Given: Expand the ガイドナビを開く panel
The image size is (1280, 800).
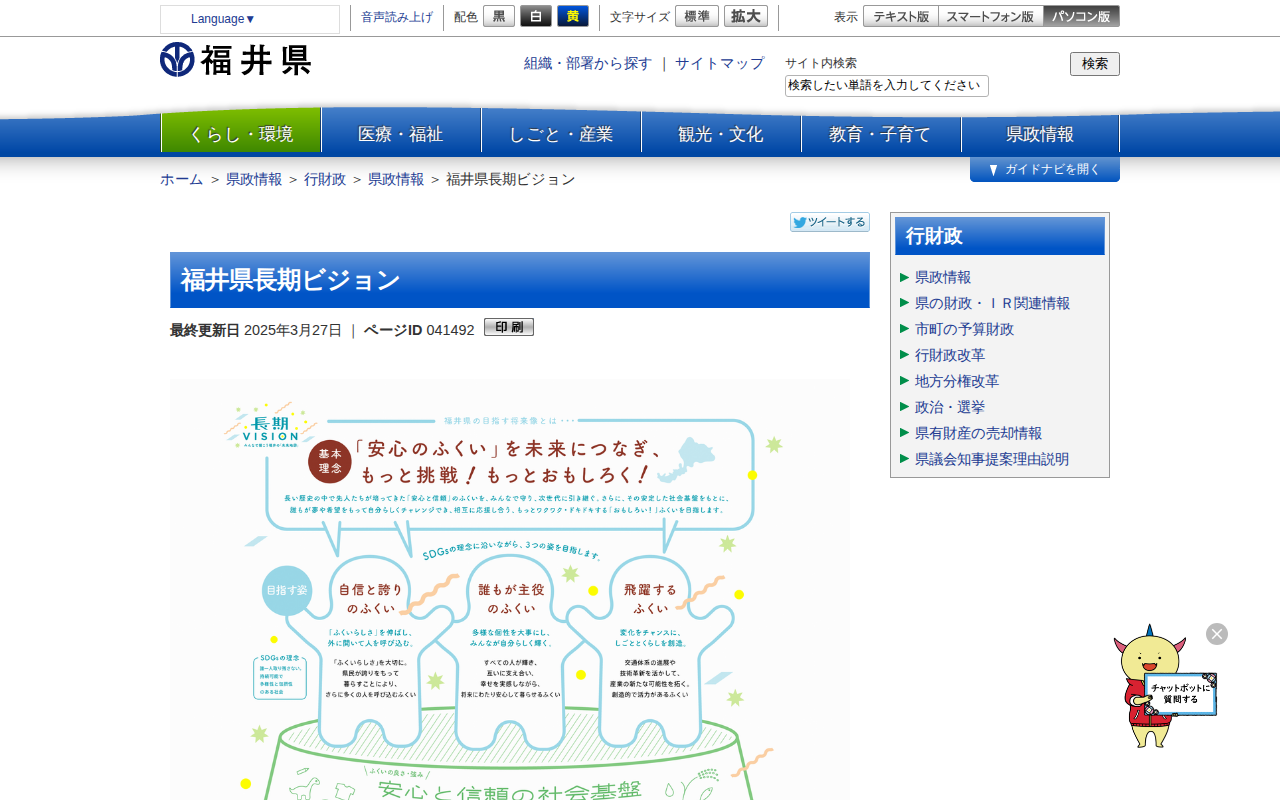Looking at the screenshot, I should point(1045,169).
